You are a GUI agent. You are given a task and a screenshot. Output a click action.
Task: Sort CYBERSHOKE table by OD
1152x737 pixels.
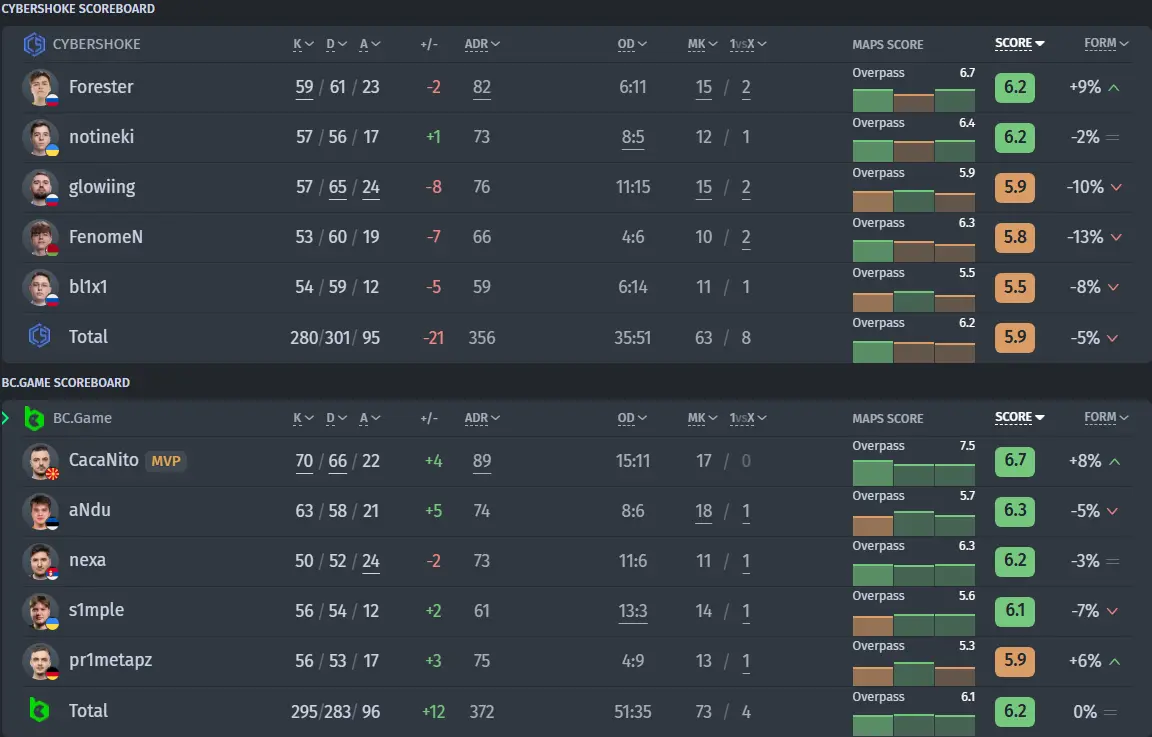pyautogui.click(x=632, y=44)
